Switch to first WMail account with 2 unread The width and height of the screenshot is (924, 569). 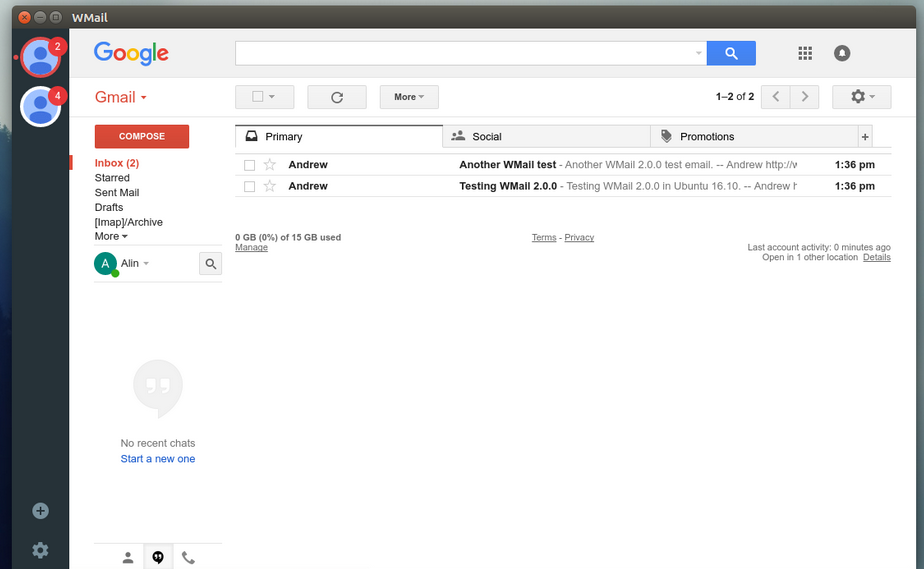pyautogui.click(x=40, y=58)
